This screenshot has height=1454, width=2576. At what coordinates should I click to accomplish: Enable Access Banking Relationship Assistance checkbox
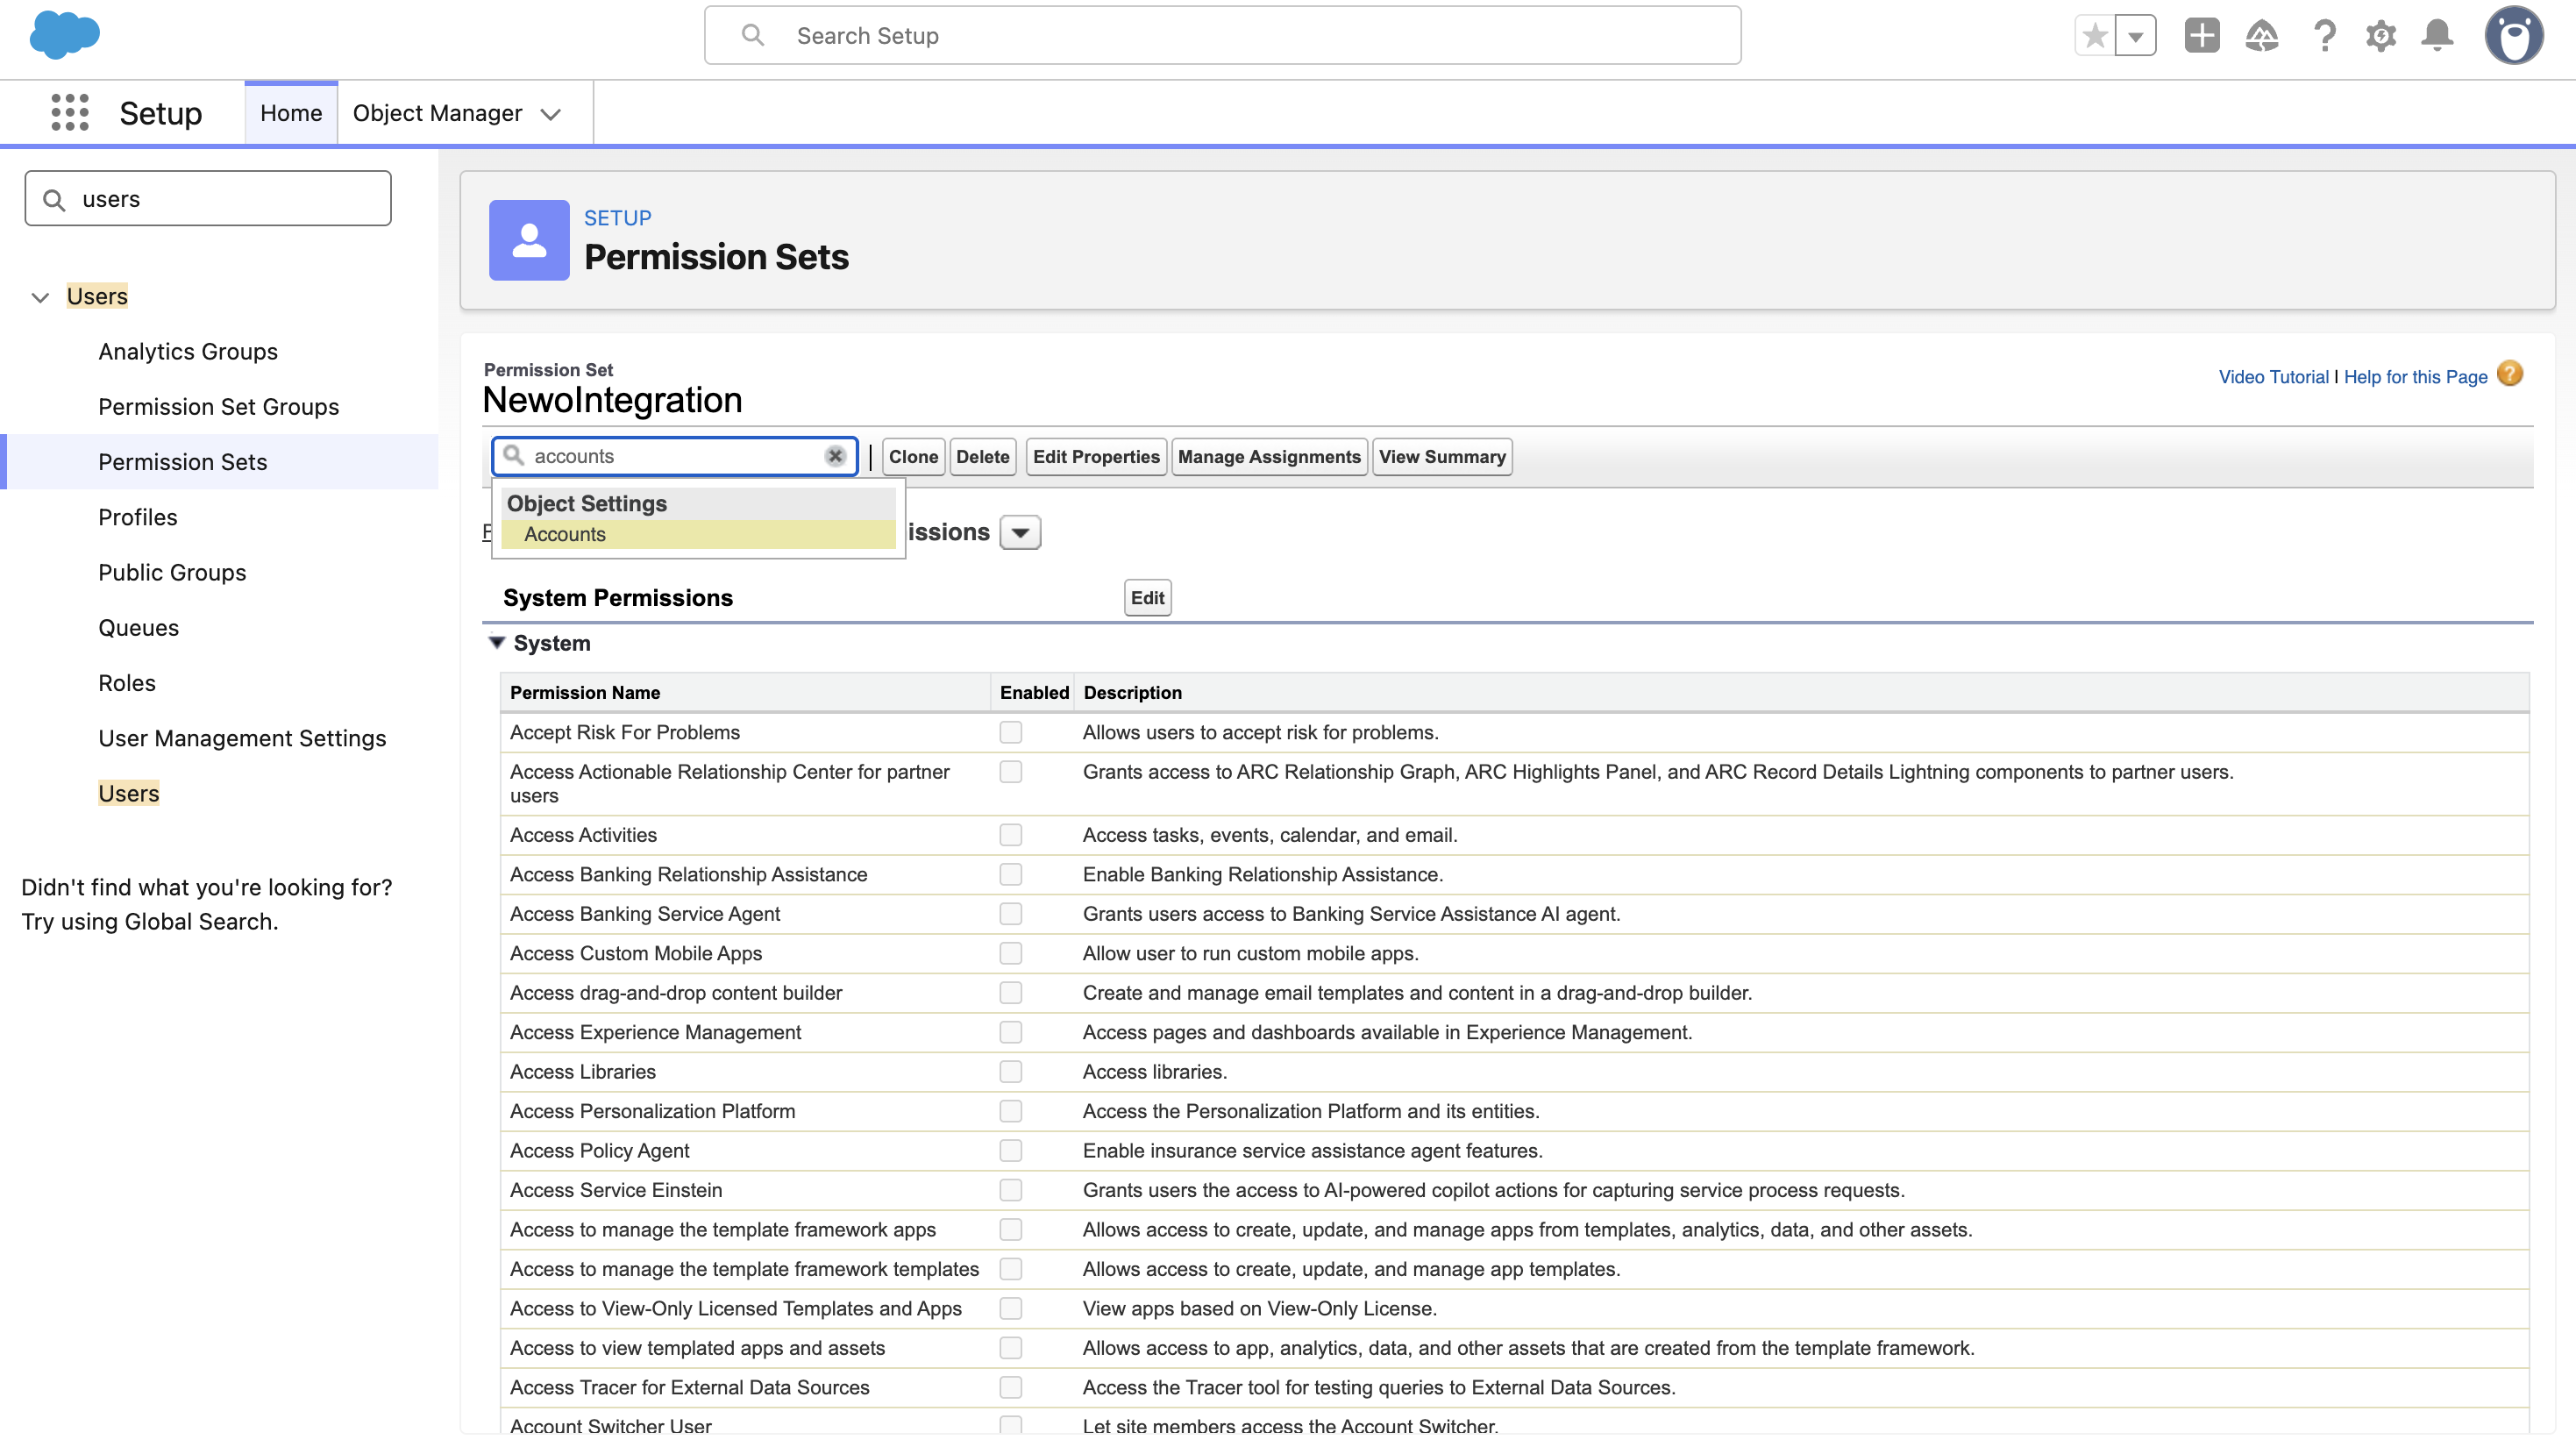1011,875
